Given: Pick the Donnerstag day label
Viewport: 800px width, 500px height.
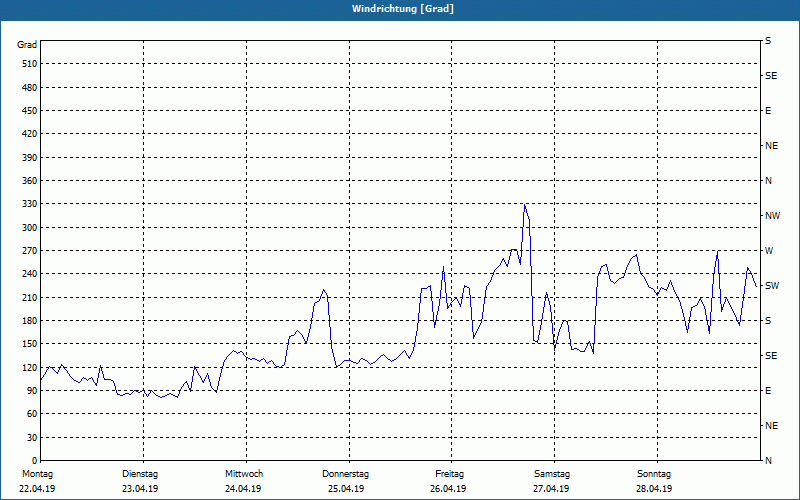Looking at the screenshot, I should [x=345, y=474].
